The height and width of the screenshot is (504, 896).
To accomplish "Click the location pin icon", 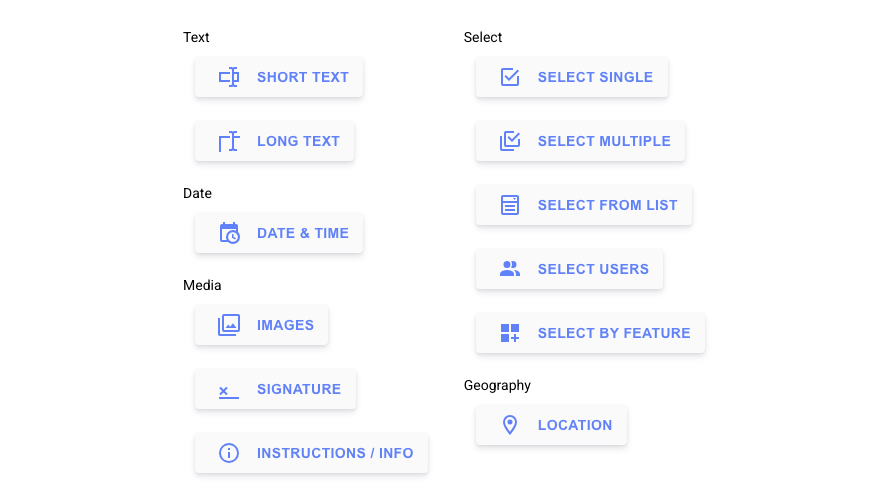I will tap(510, 425).
